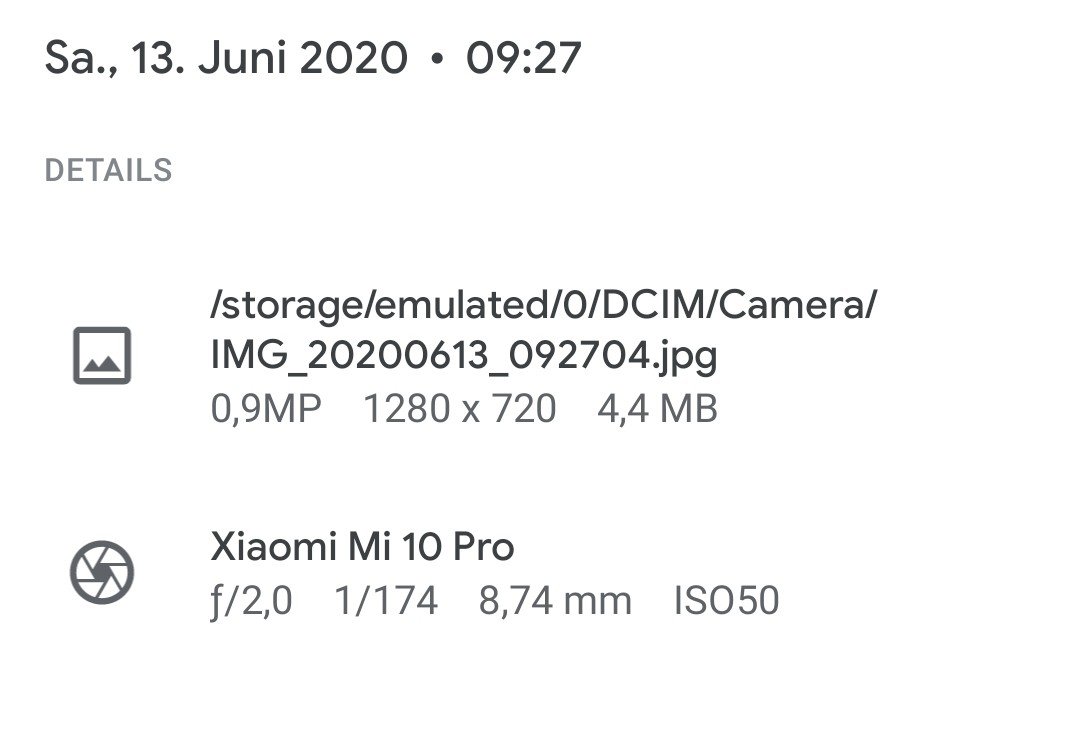Tap the camera aperture icon
This screenshot has width=1080, height=753.
[x=102, y=573]
